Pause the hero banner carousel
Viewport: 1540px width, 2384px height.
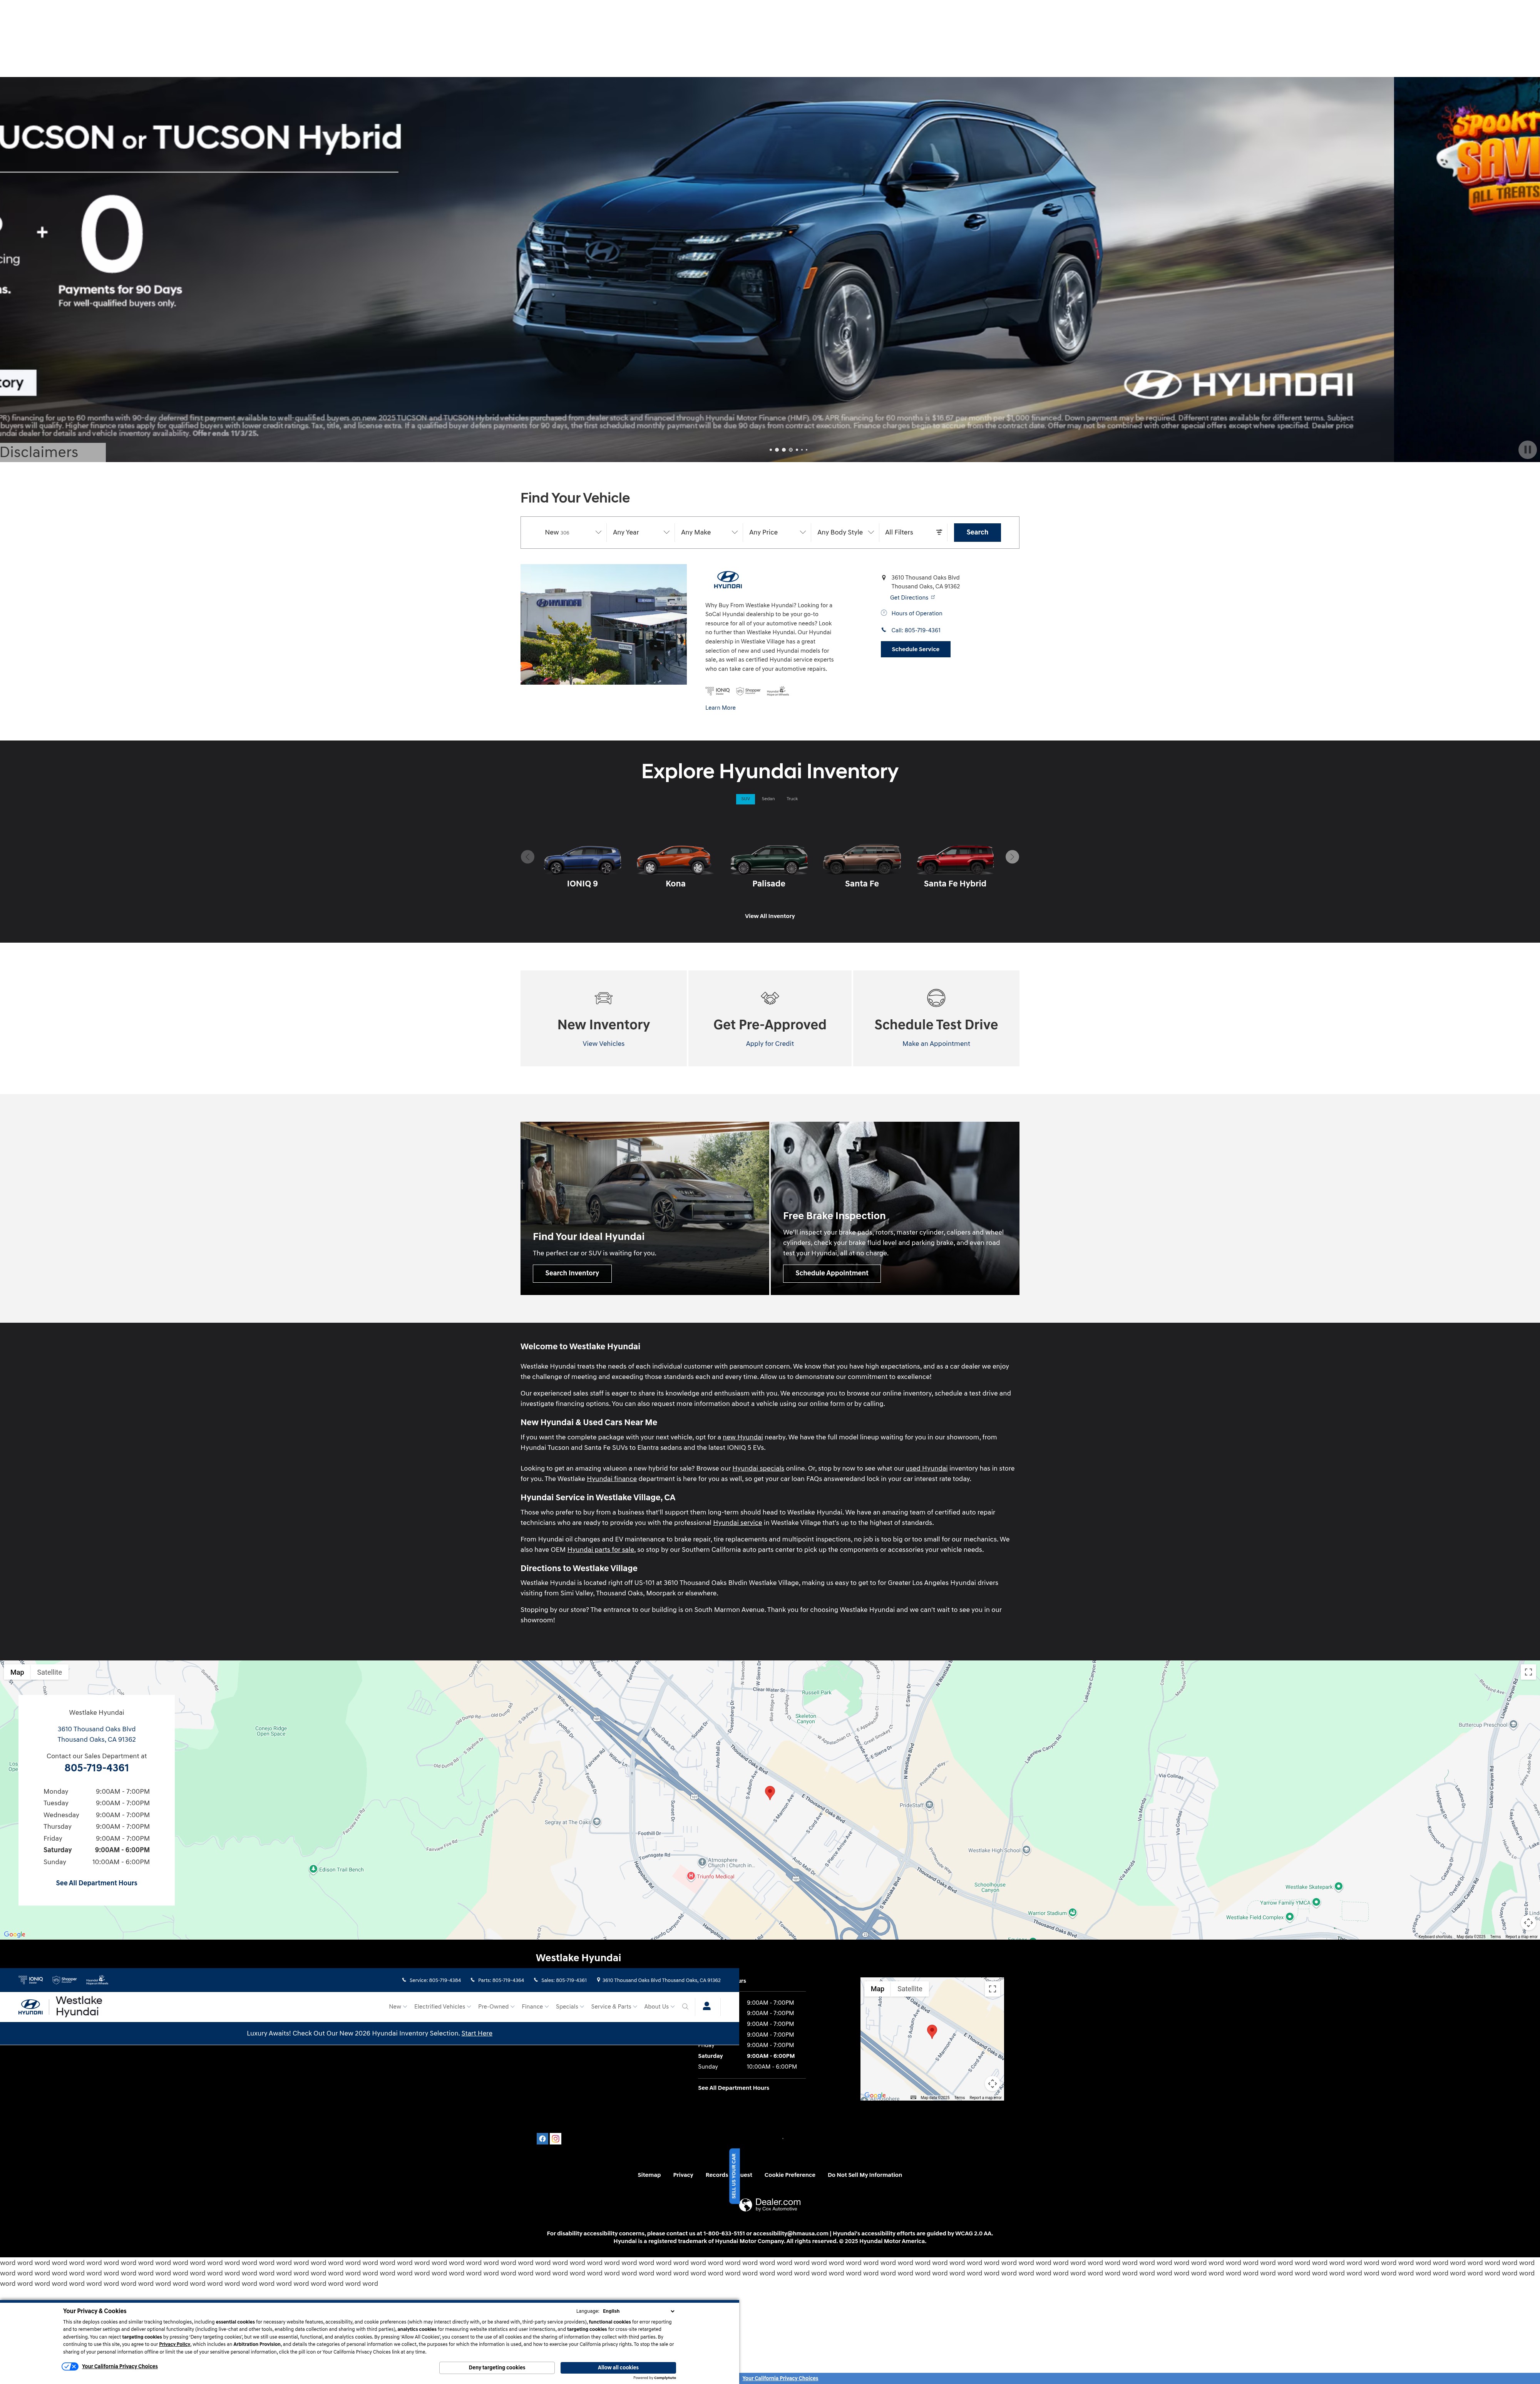pos(1527,450)
